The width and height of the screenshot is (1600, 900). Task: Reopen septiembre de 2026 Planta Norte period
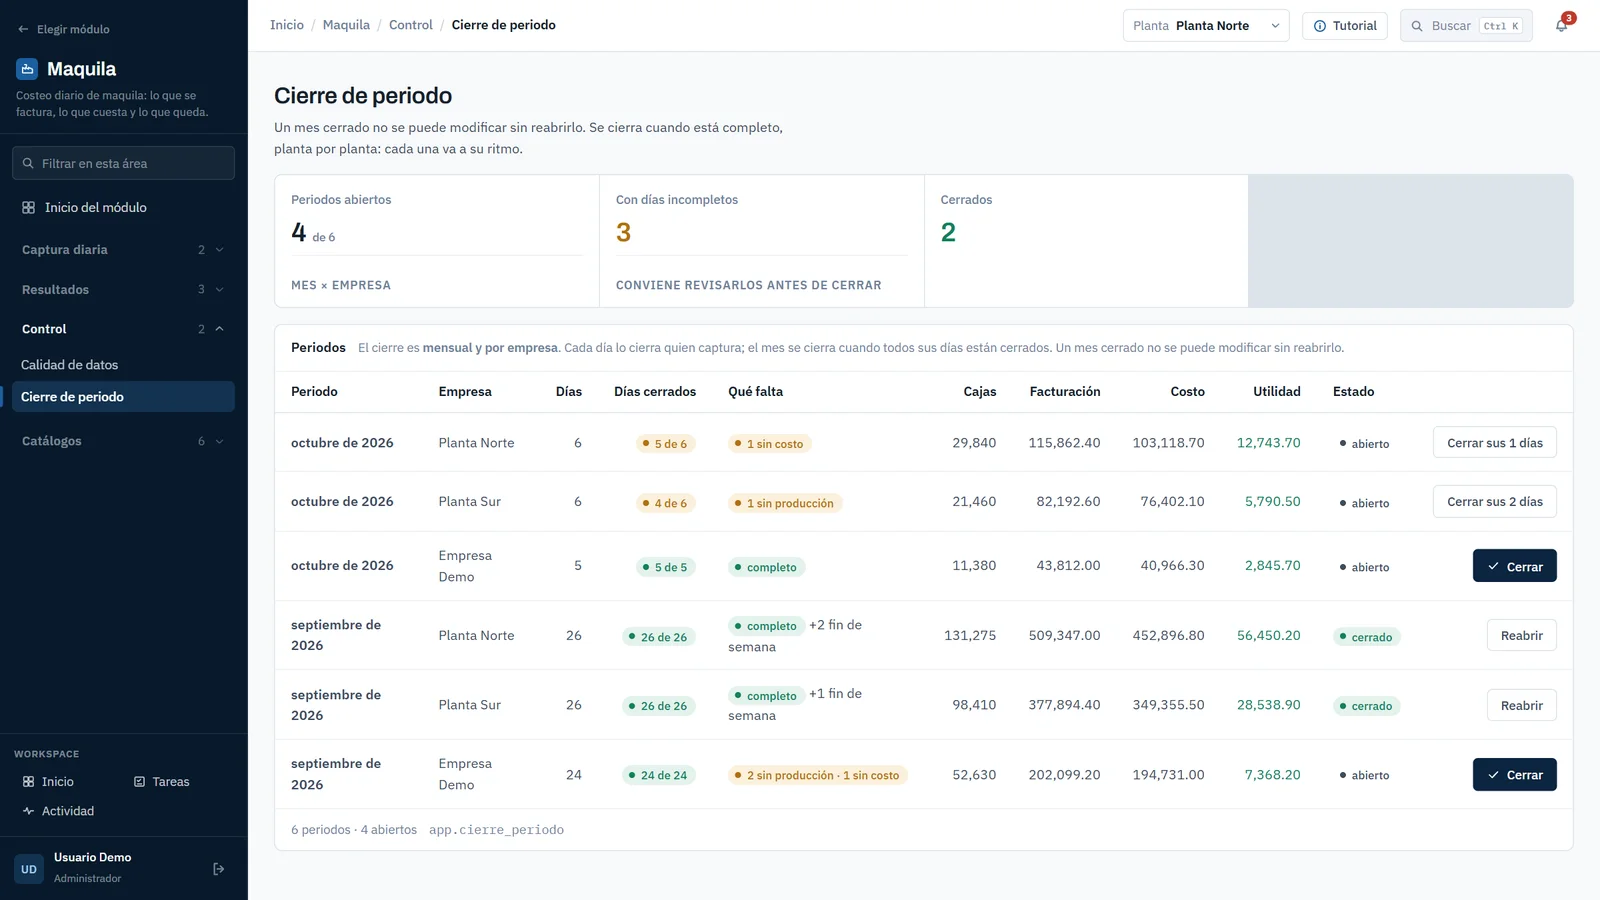pos(1521,636)
